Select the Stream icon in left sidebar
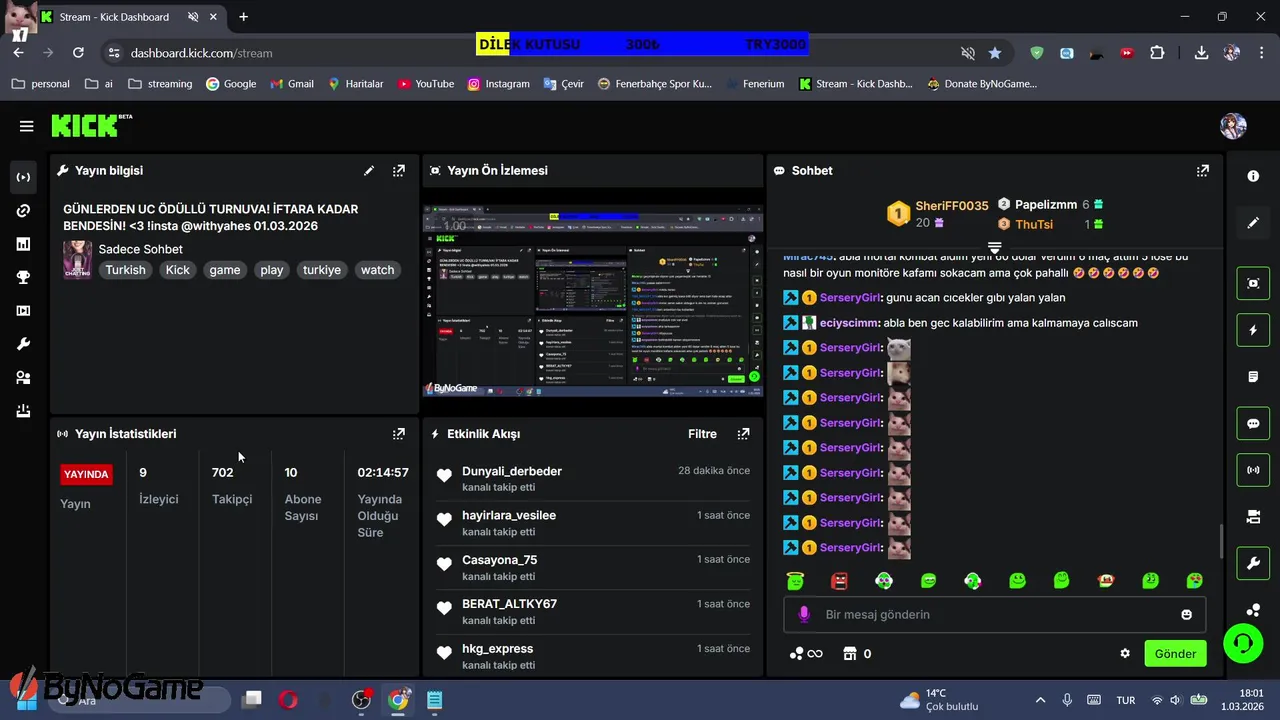This screenshot has height=720, width=1280. [23, 177]
